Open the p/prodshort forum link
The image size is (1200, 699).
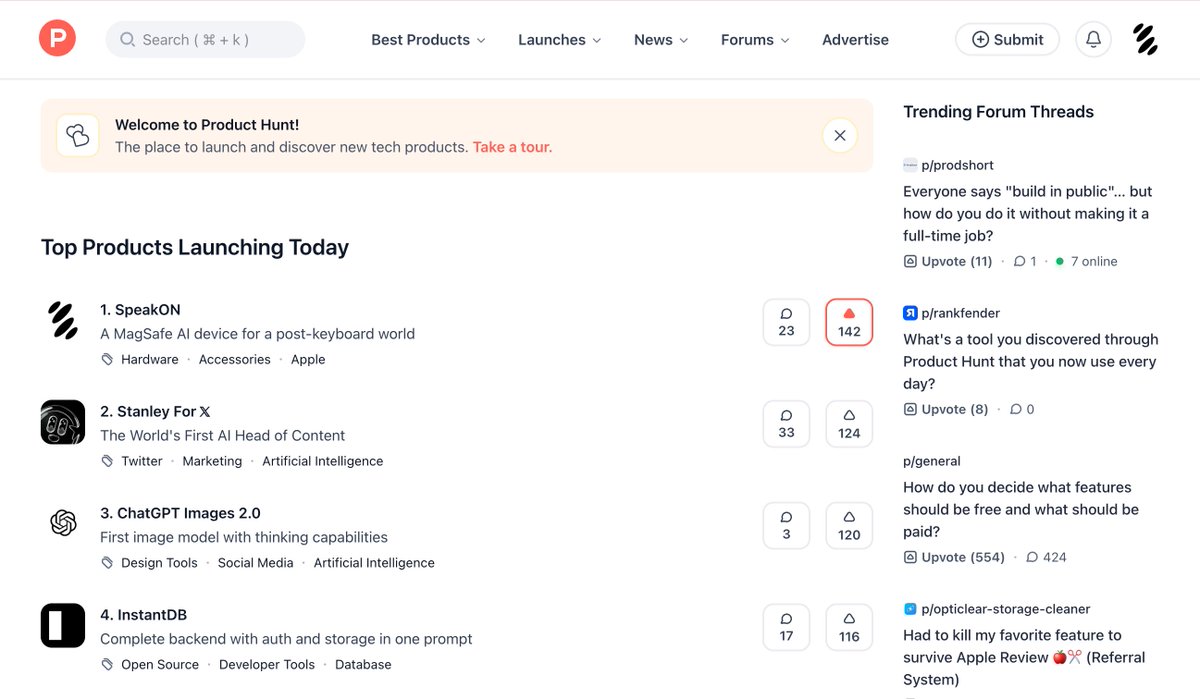(957, 165)
